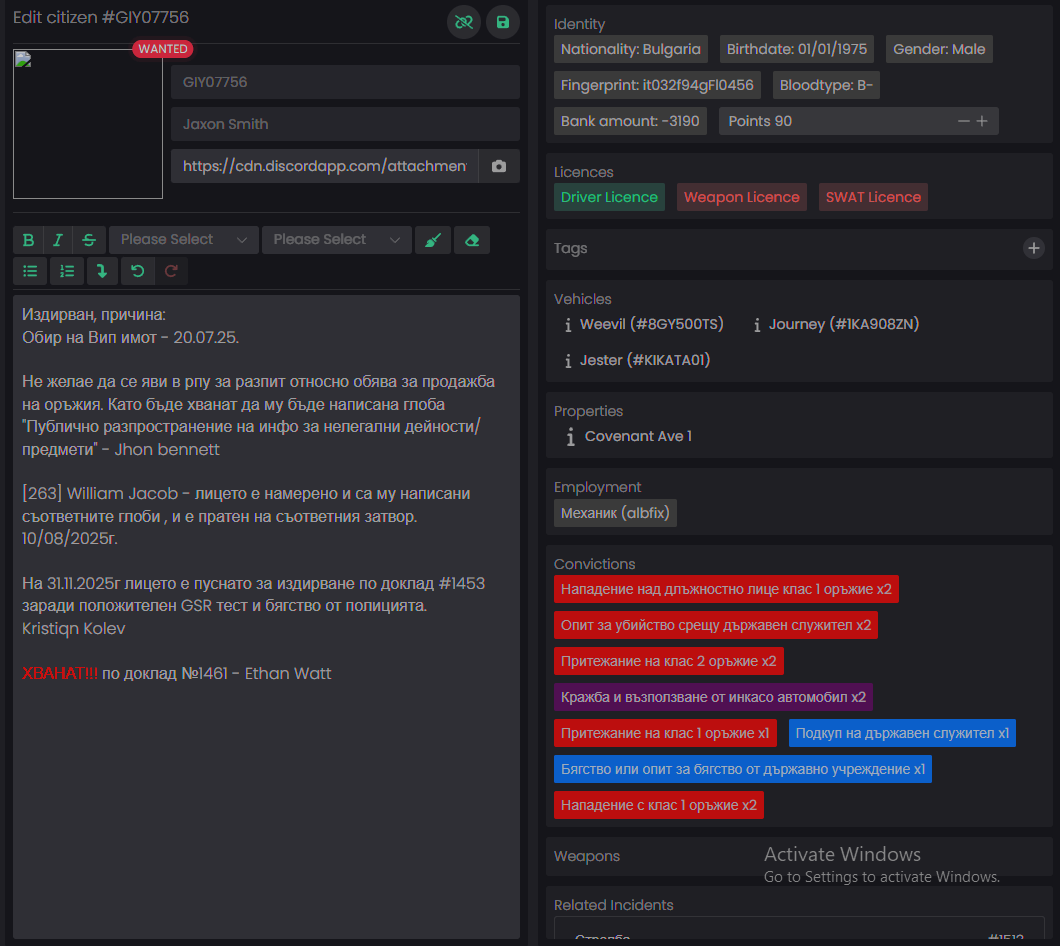Toggle the Driver Licence

pyautogui.click(x=609, y=197)
